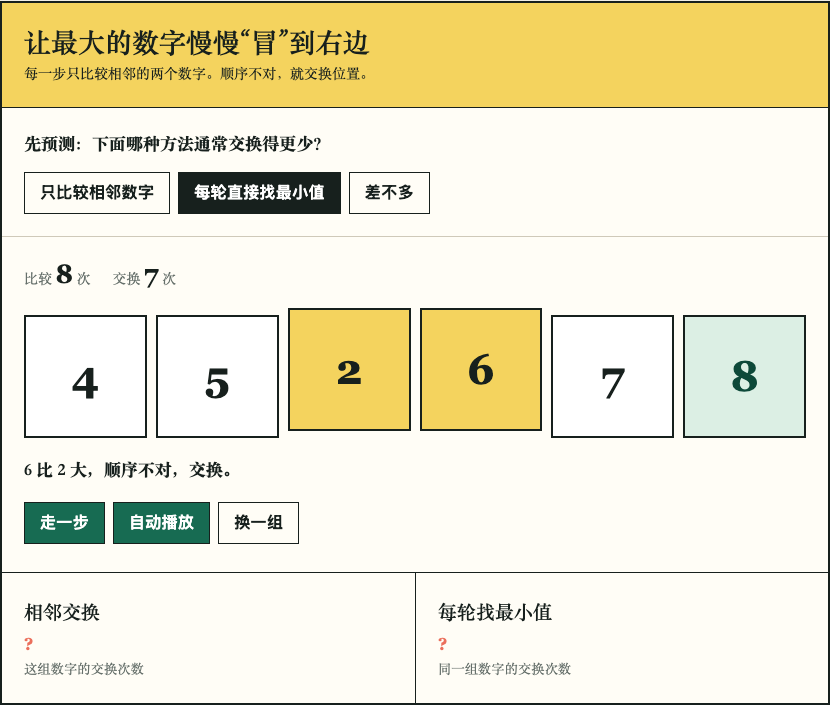Click the subtitle 每一步只比较相邻的两个数字
Screen dimensions: 830x705
click(196, 74)
